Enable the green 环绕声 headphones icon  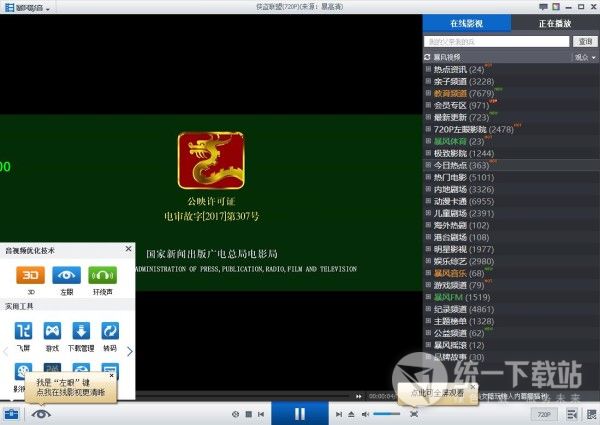click(x=103, y=275)
